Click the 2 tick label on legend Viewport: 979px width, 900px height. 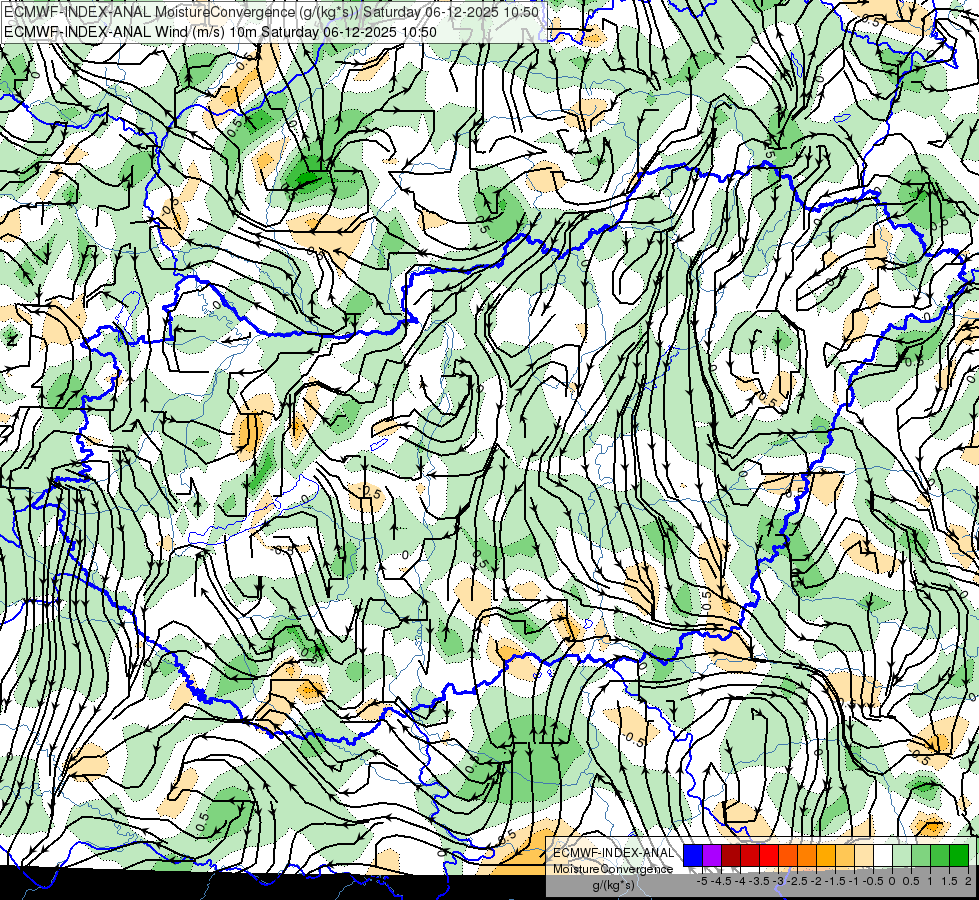968,881
